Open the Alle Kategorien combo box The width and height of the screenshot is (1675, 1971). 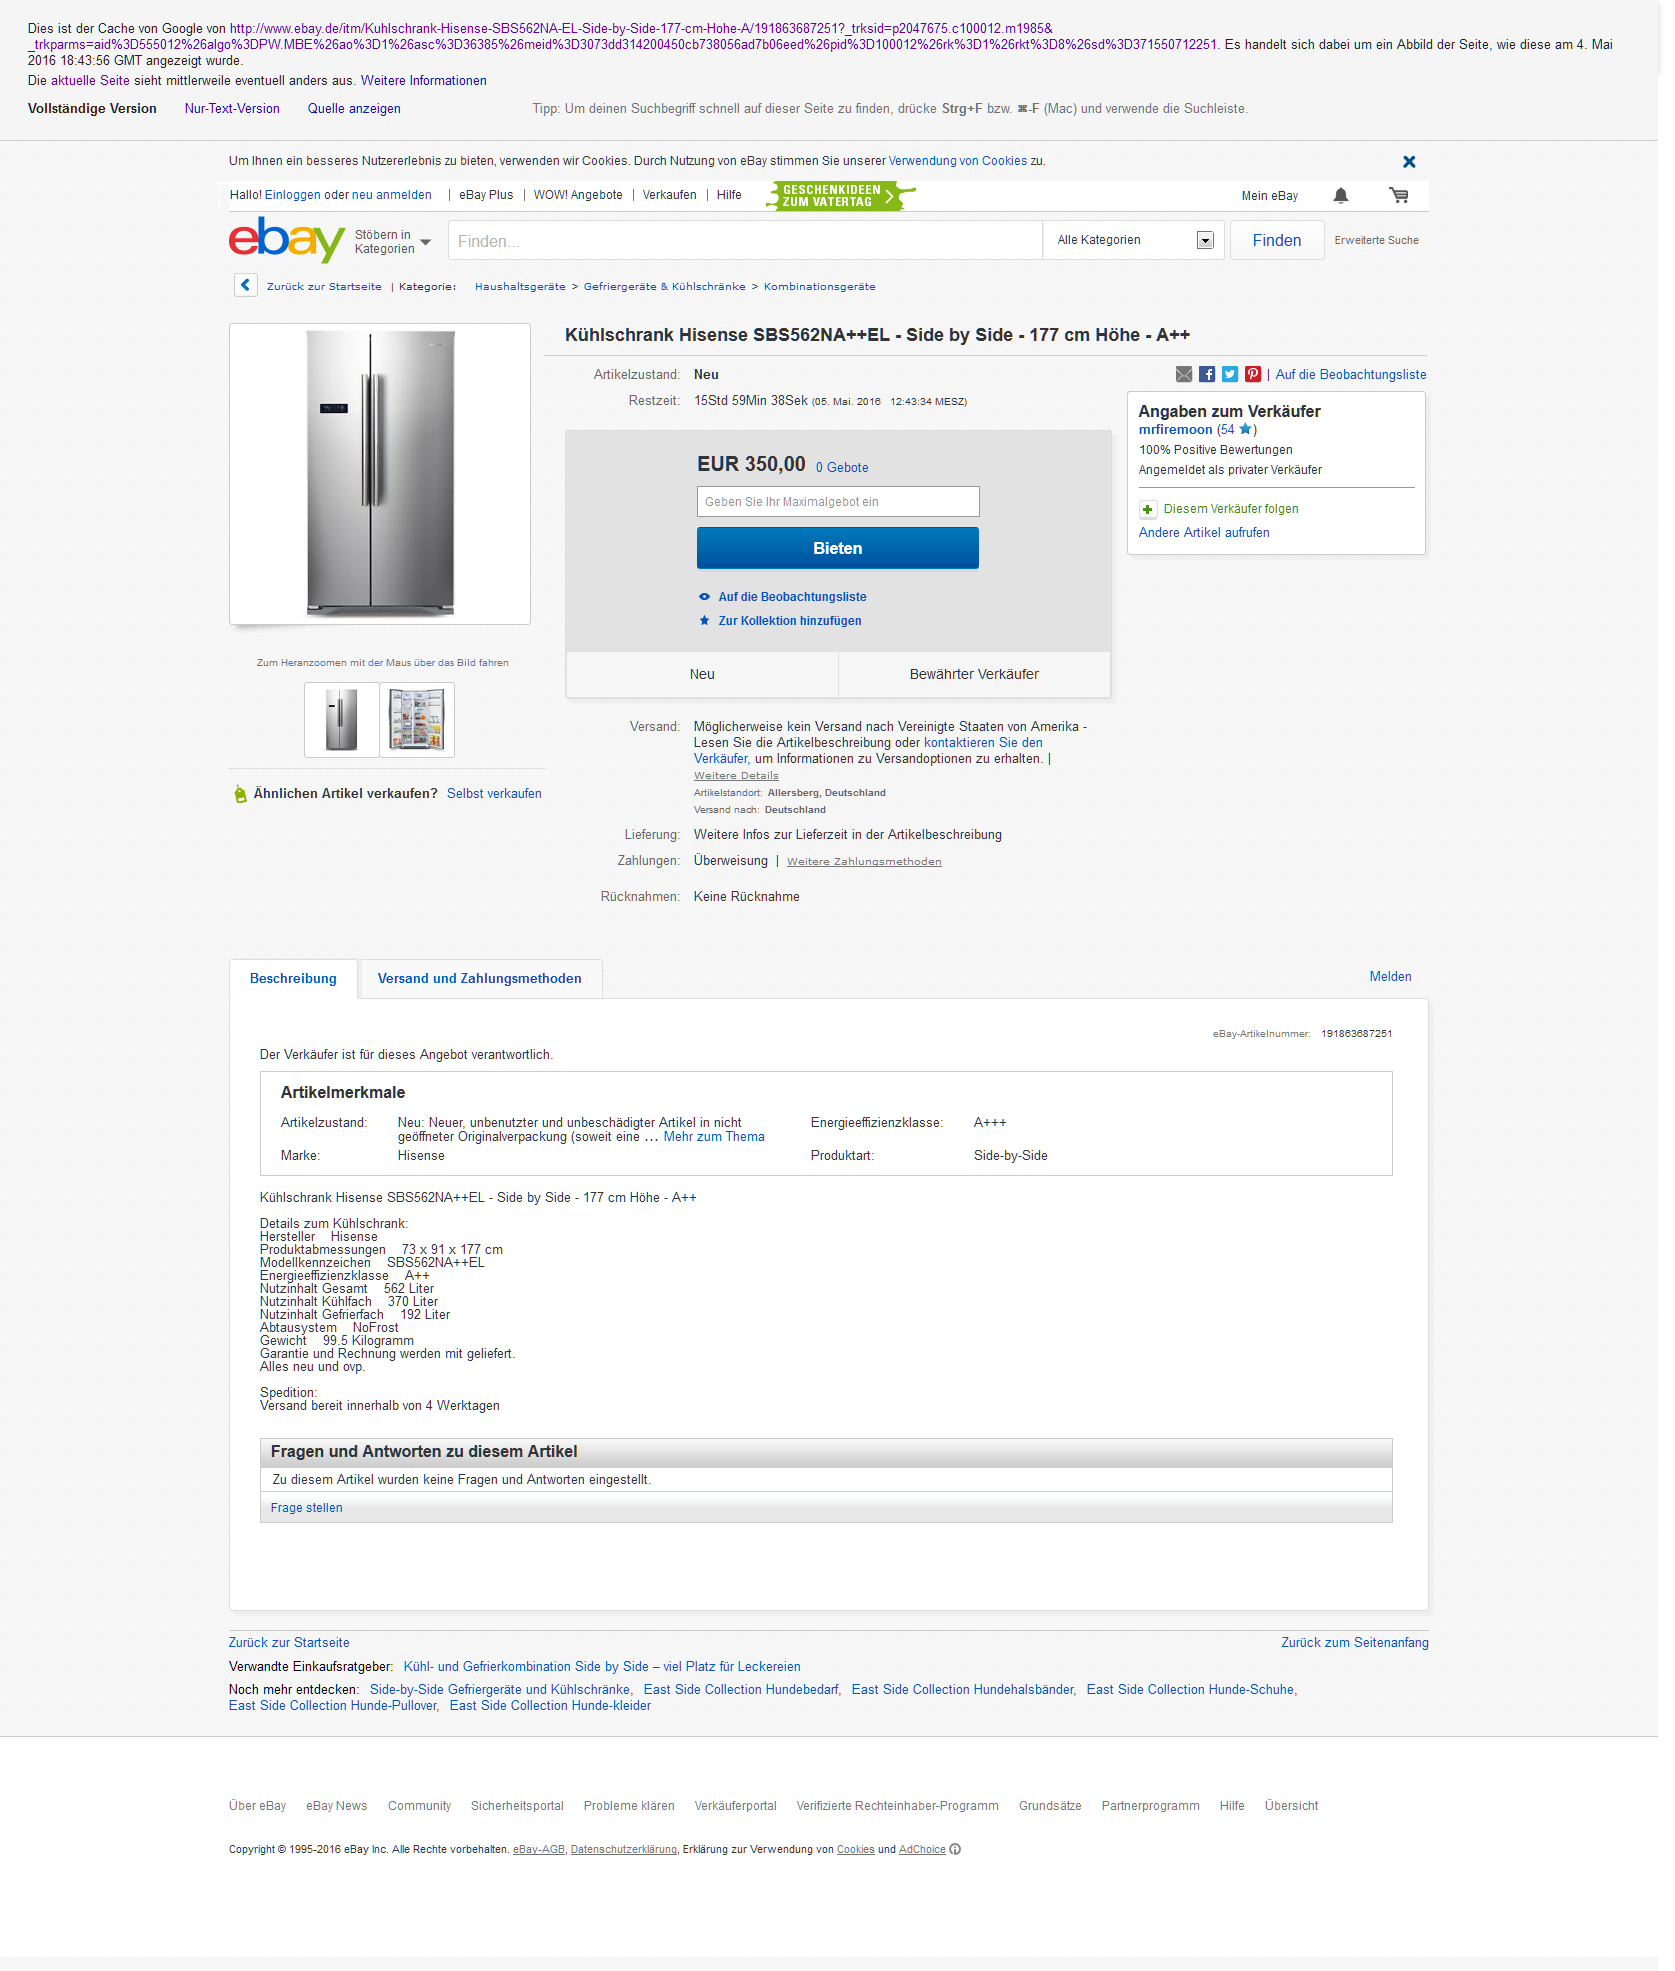(1134, 240)
